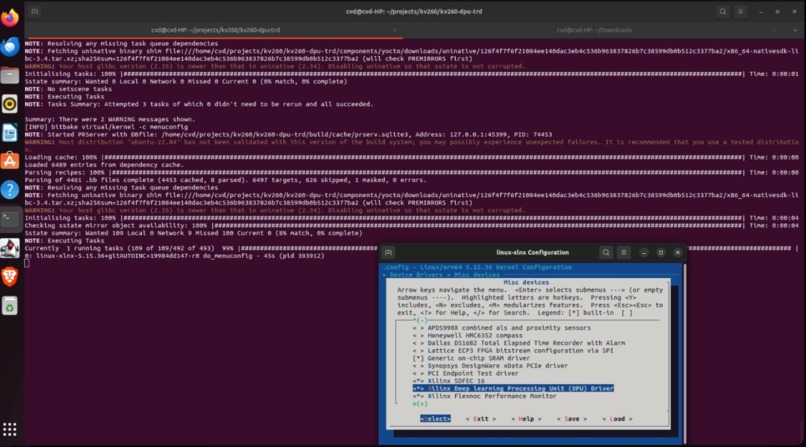
Task: Click 'NOTE: No setscene tasks' terminal line
Action: point(68,89)
